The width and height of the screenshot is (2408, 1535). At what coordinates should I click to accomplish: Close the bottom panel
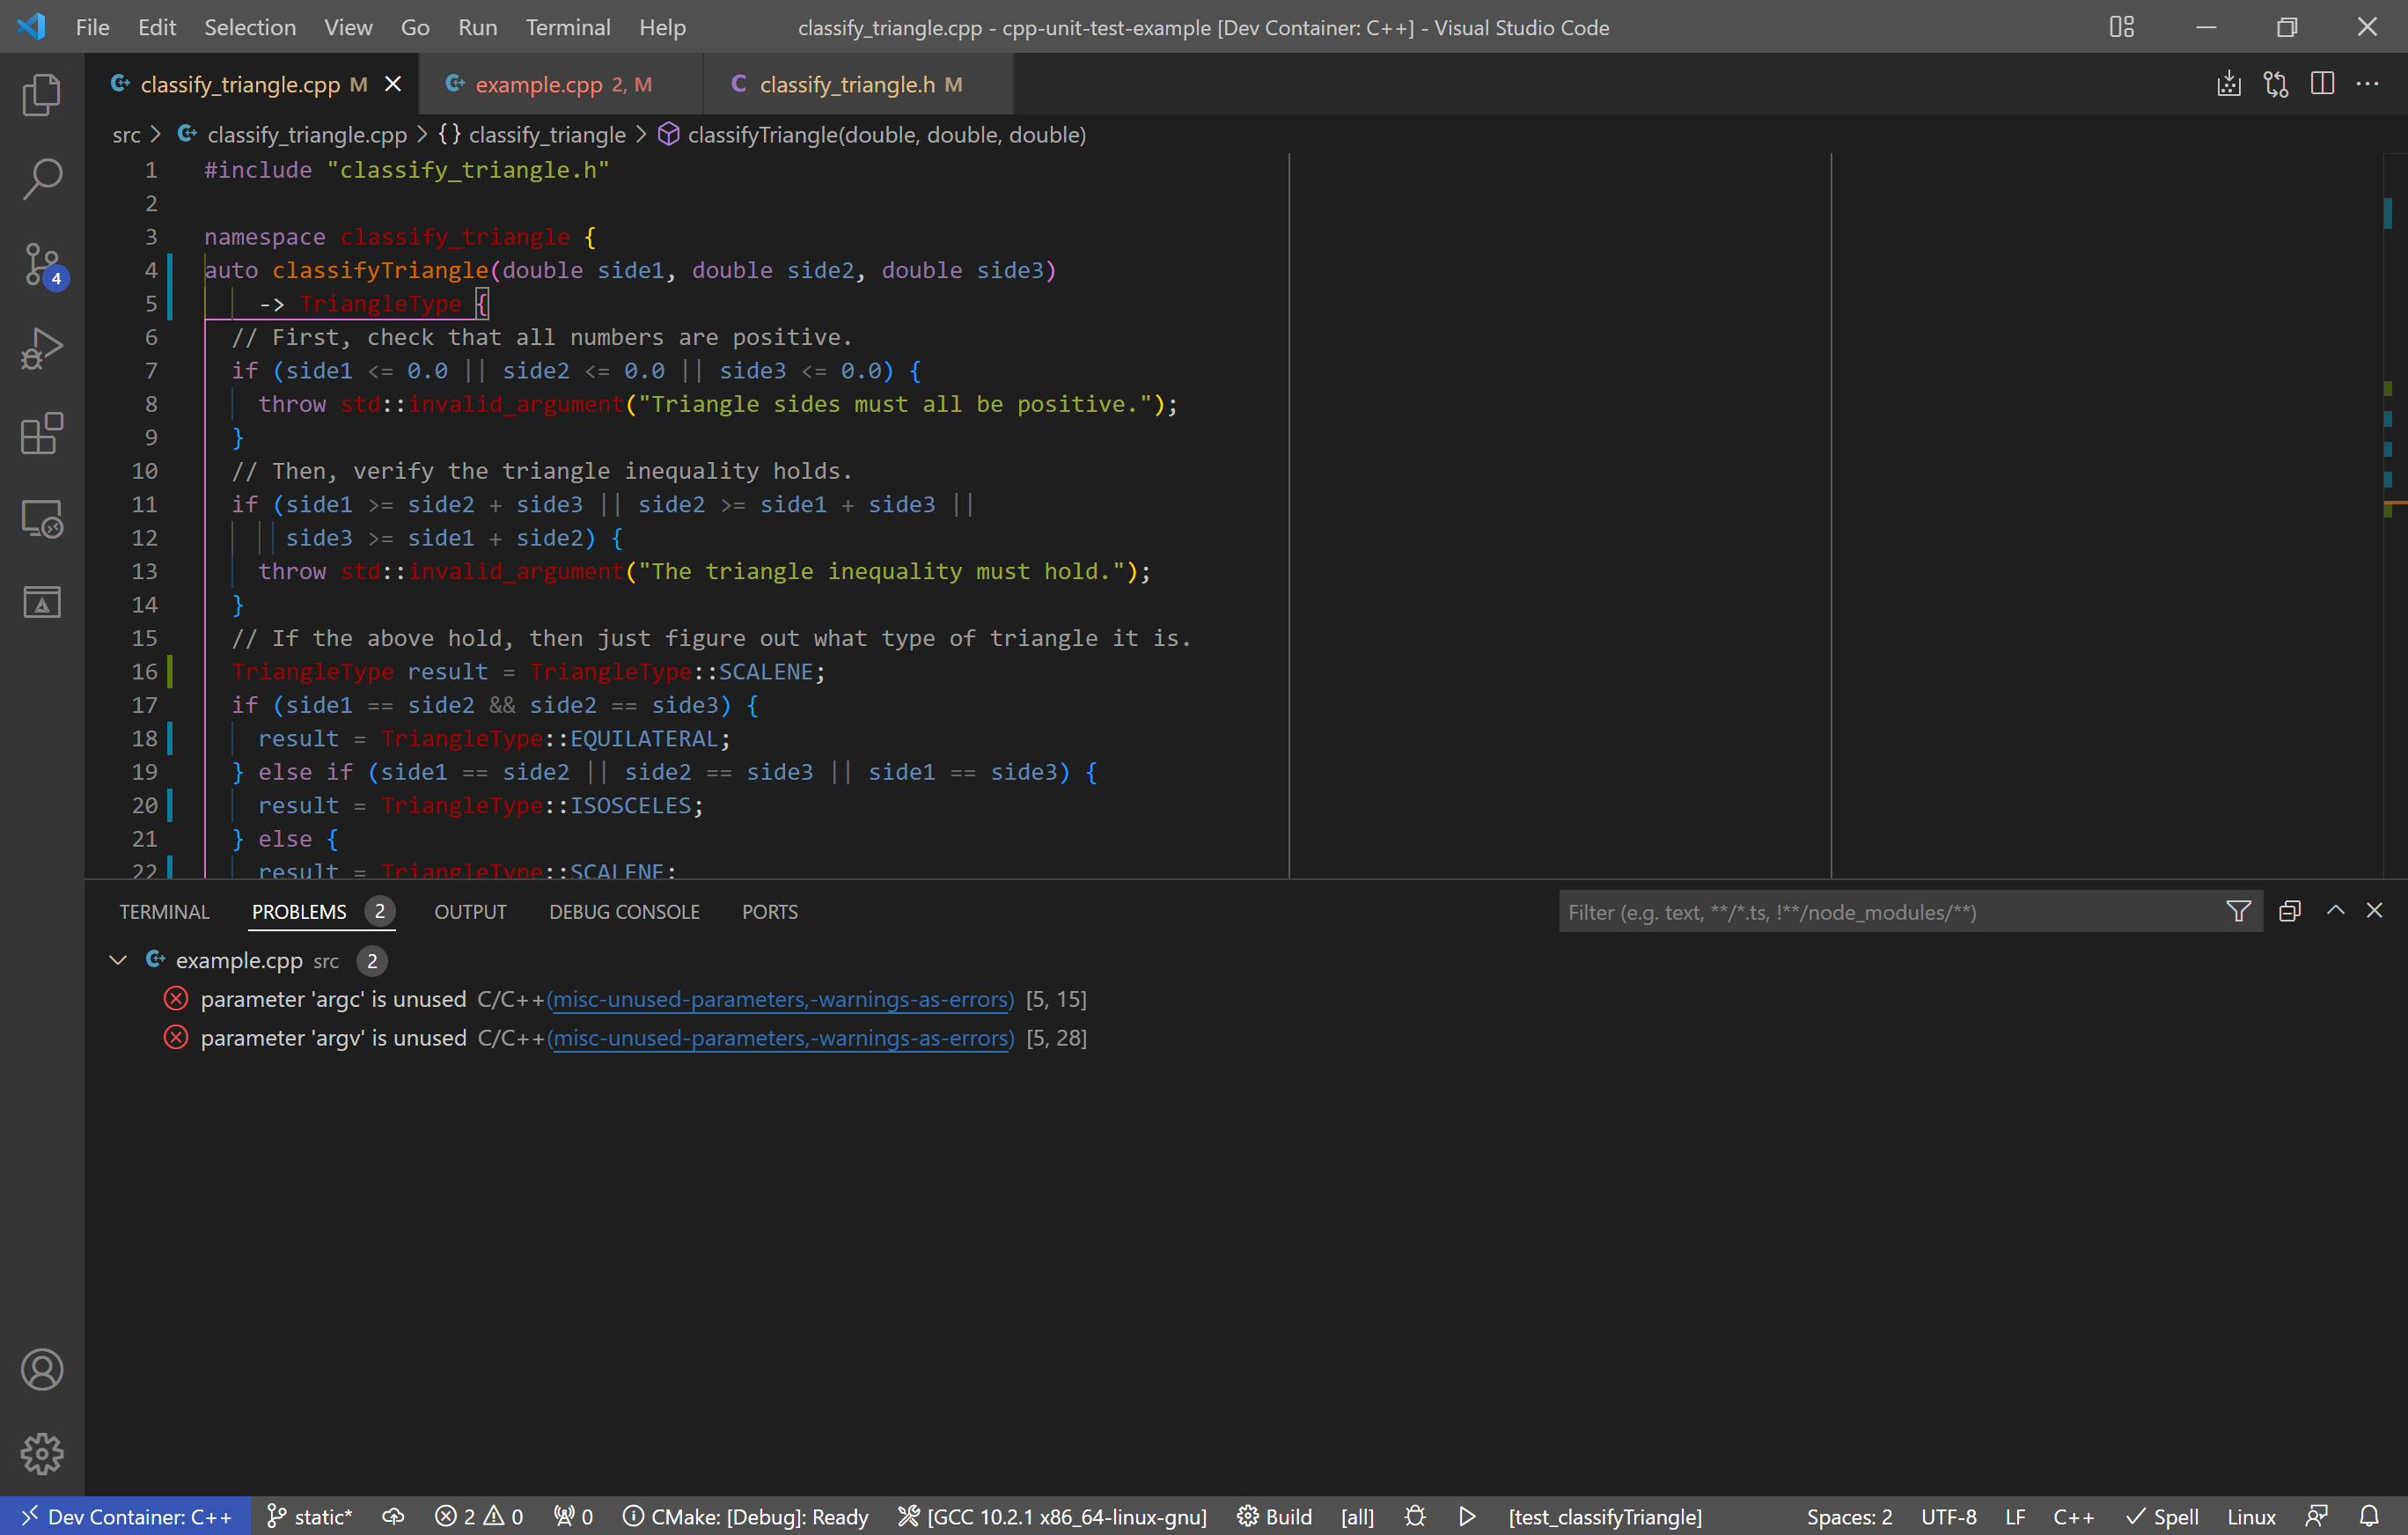pyautogui.click(x=2374, y=910)
